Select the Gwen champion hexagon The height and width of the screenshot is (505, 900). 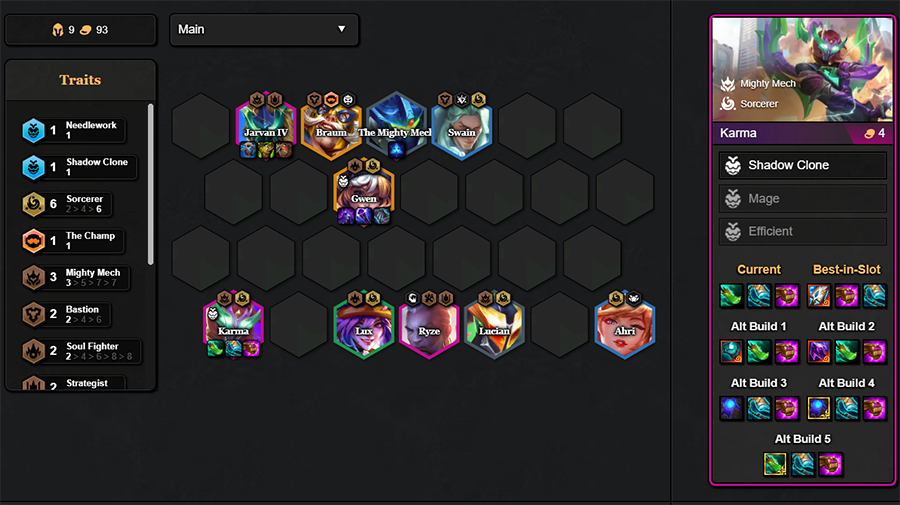click(x=364, y=192)
